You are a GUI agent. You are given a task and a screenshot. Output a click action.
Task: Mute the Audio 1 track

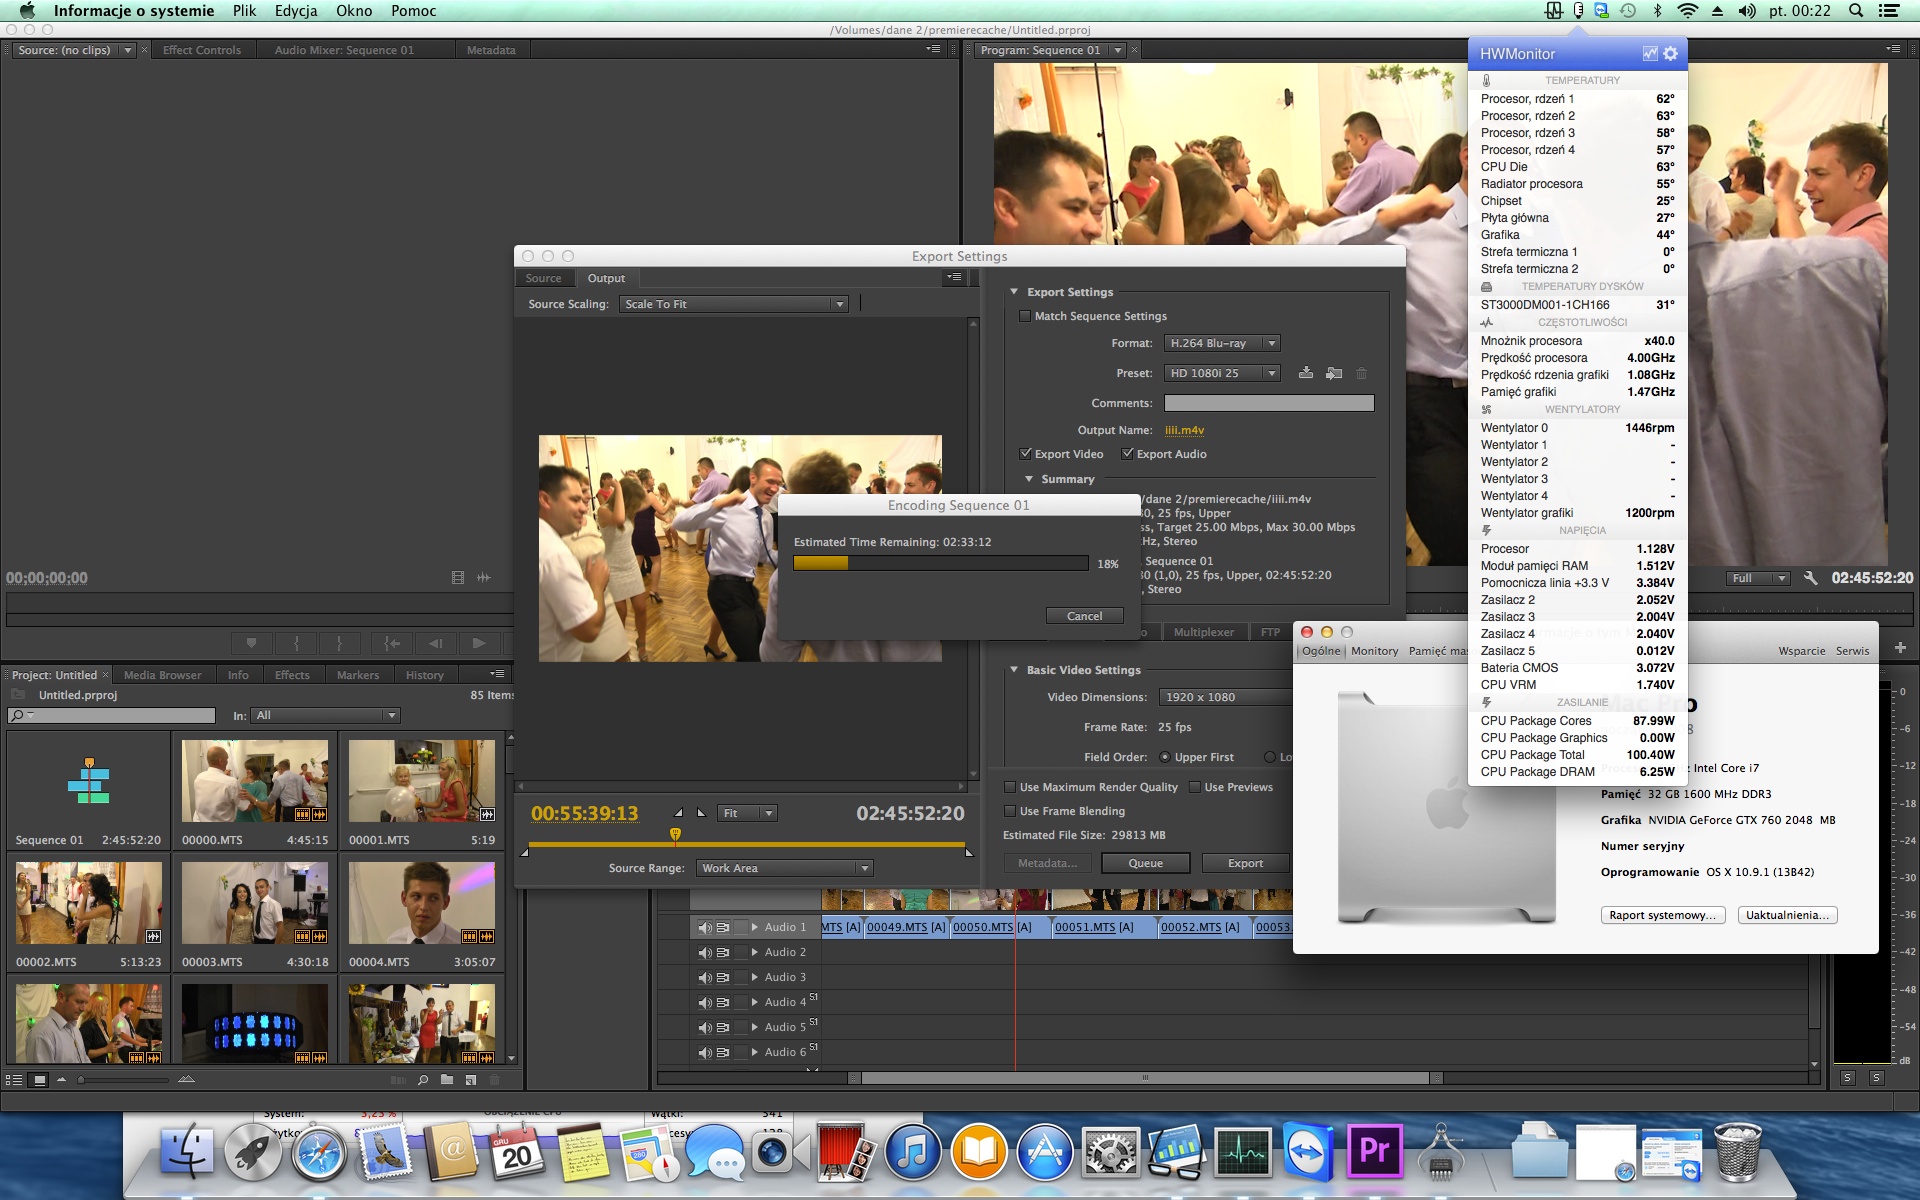tap(705, 928)
